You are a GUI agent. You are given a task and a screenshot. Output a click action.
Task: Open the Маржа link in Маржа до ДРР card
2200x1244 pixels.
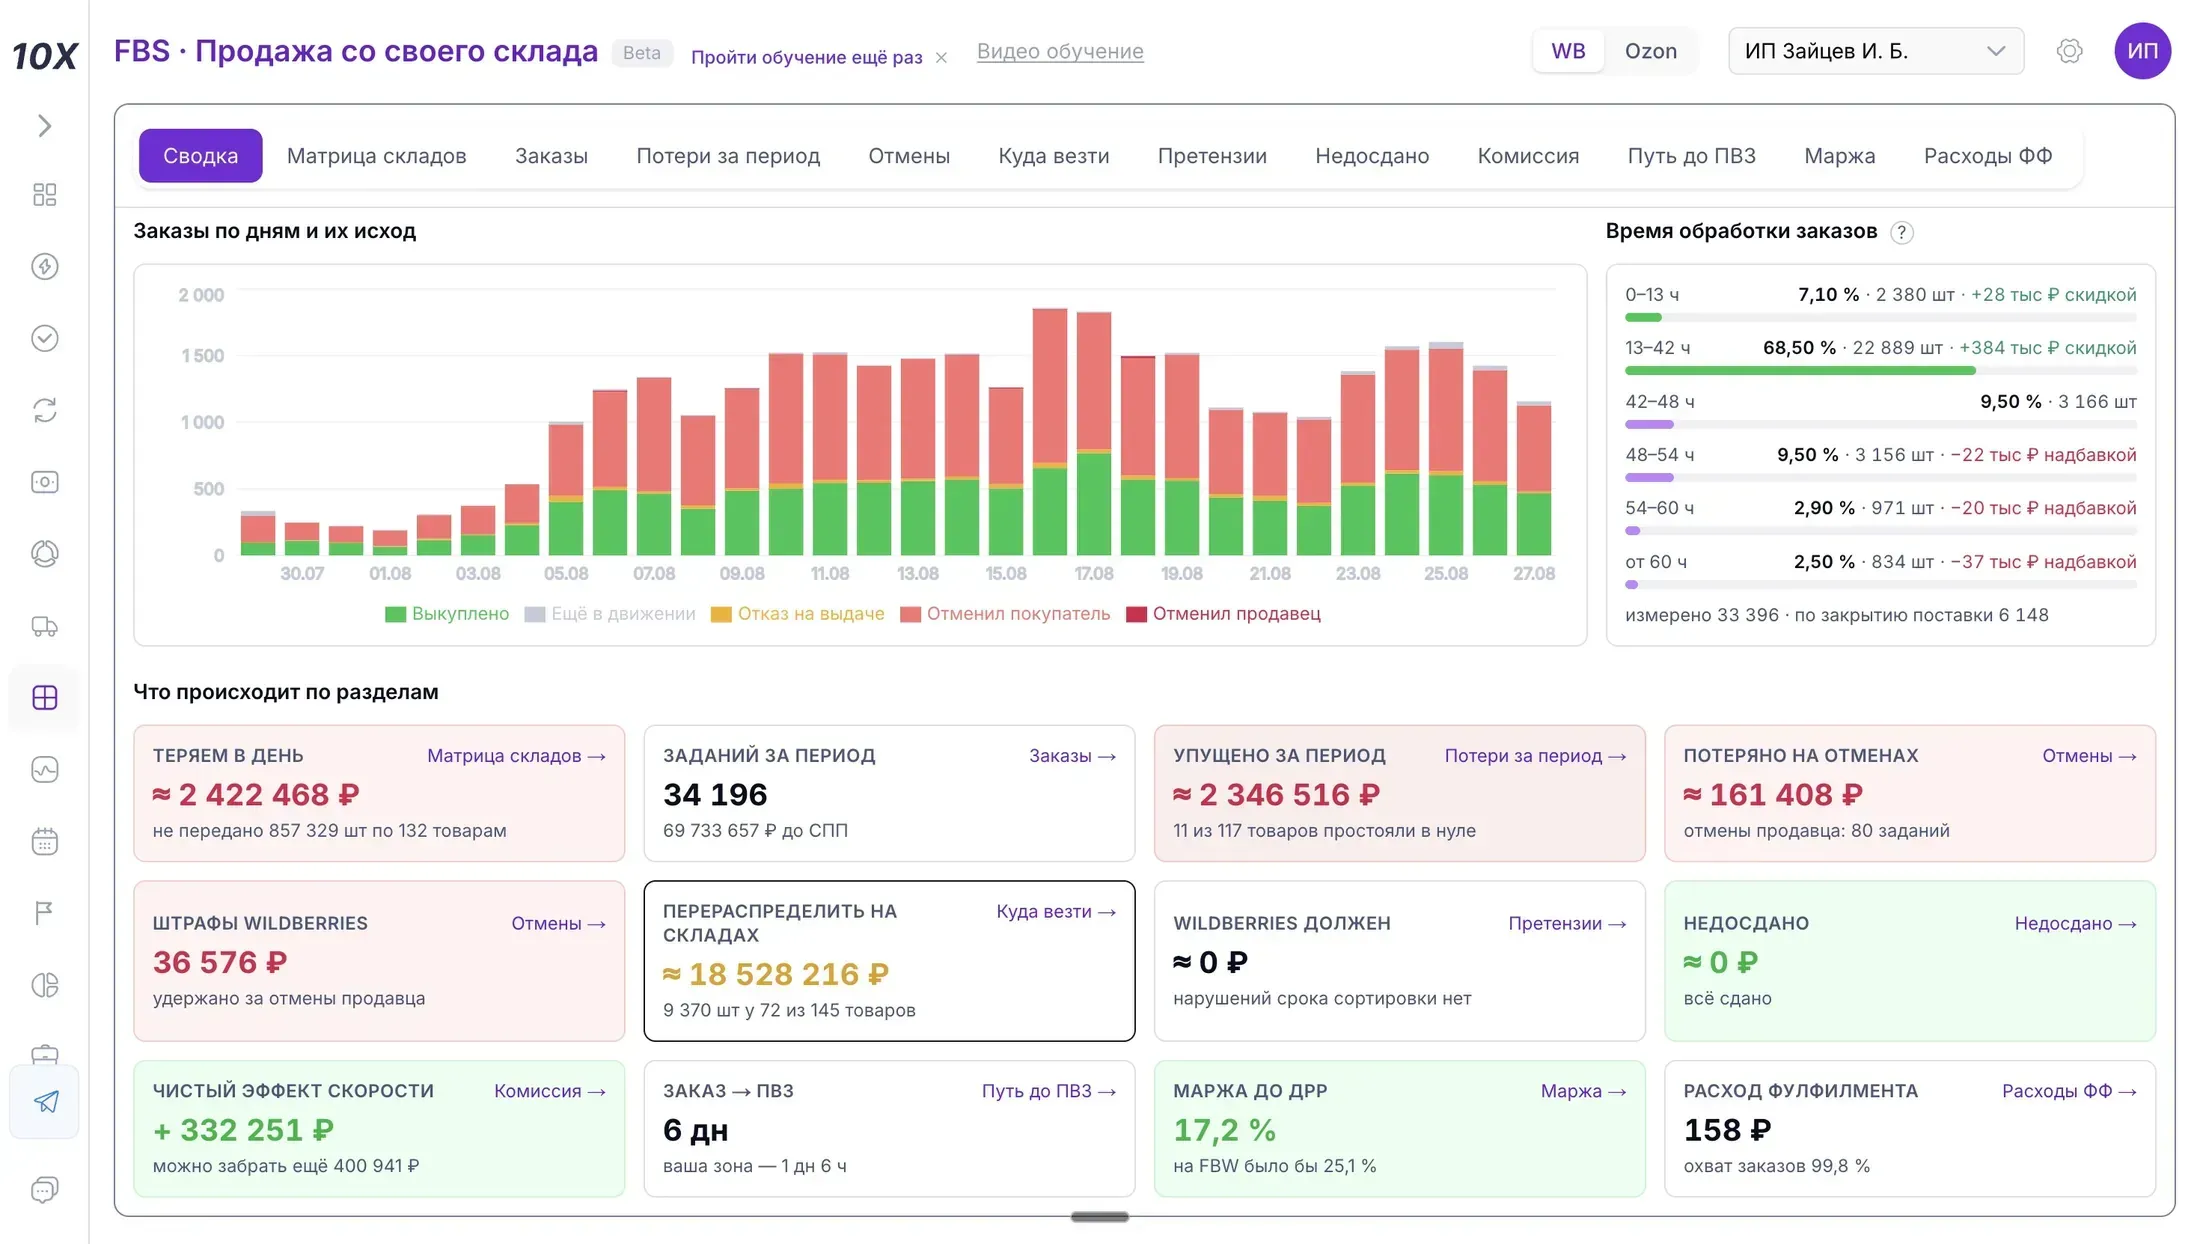pos(1583,1091)
